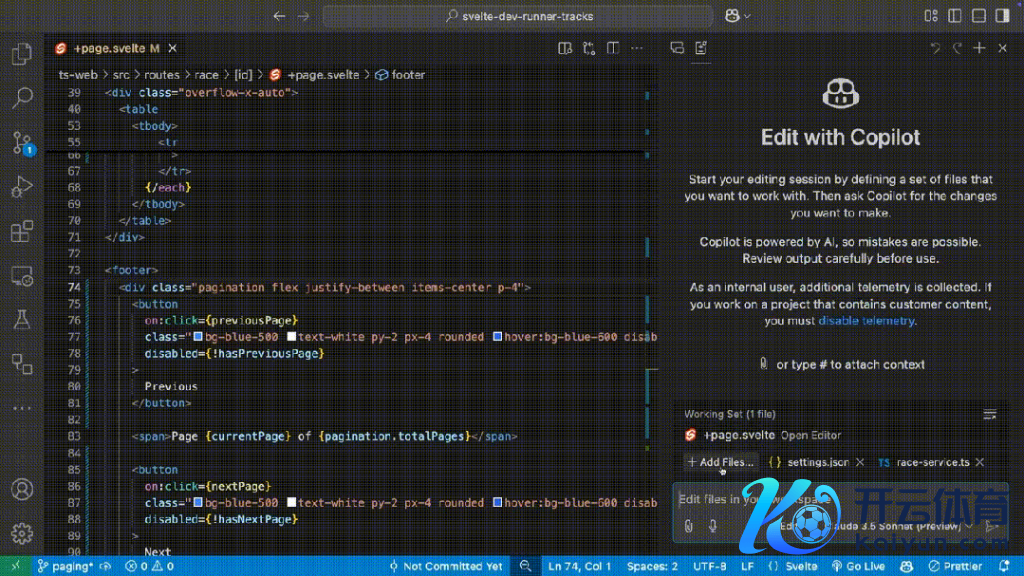Click the bg-blue-500 color swatch on line 77
Image resolution: width=1024 pixels, height=576 pixels.
198,337
